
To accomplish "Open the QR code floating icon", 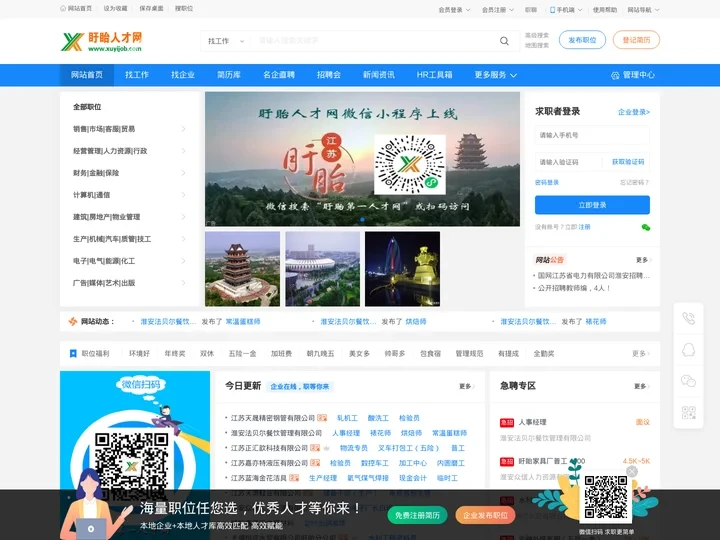I will [688, 412].
